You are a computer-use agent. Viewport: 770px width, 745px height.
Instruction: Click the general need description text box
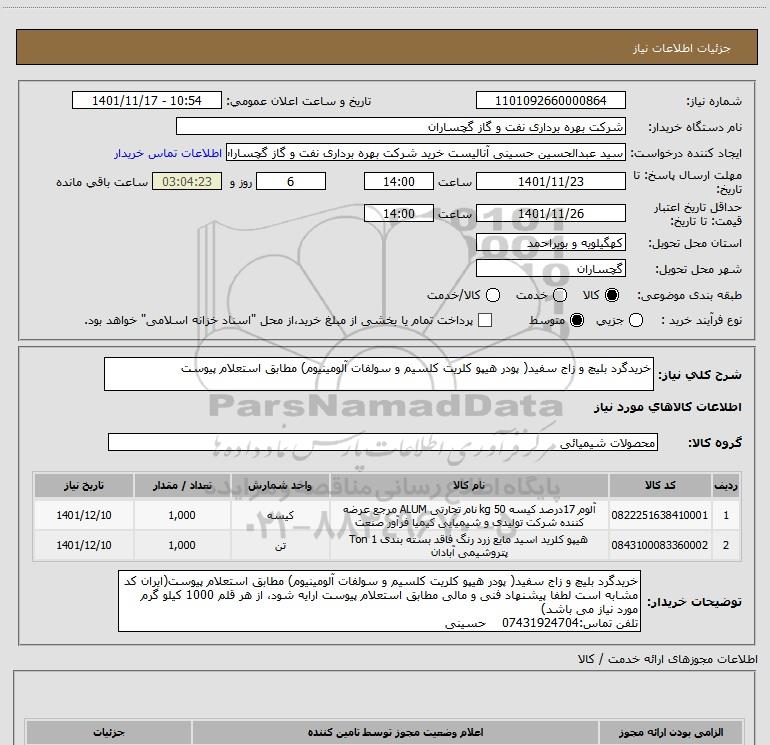click(379, 374)
